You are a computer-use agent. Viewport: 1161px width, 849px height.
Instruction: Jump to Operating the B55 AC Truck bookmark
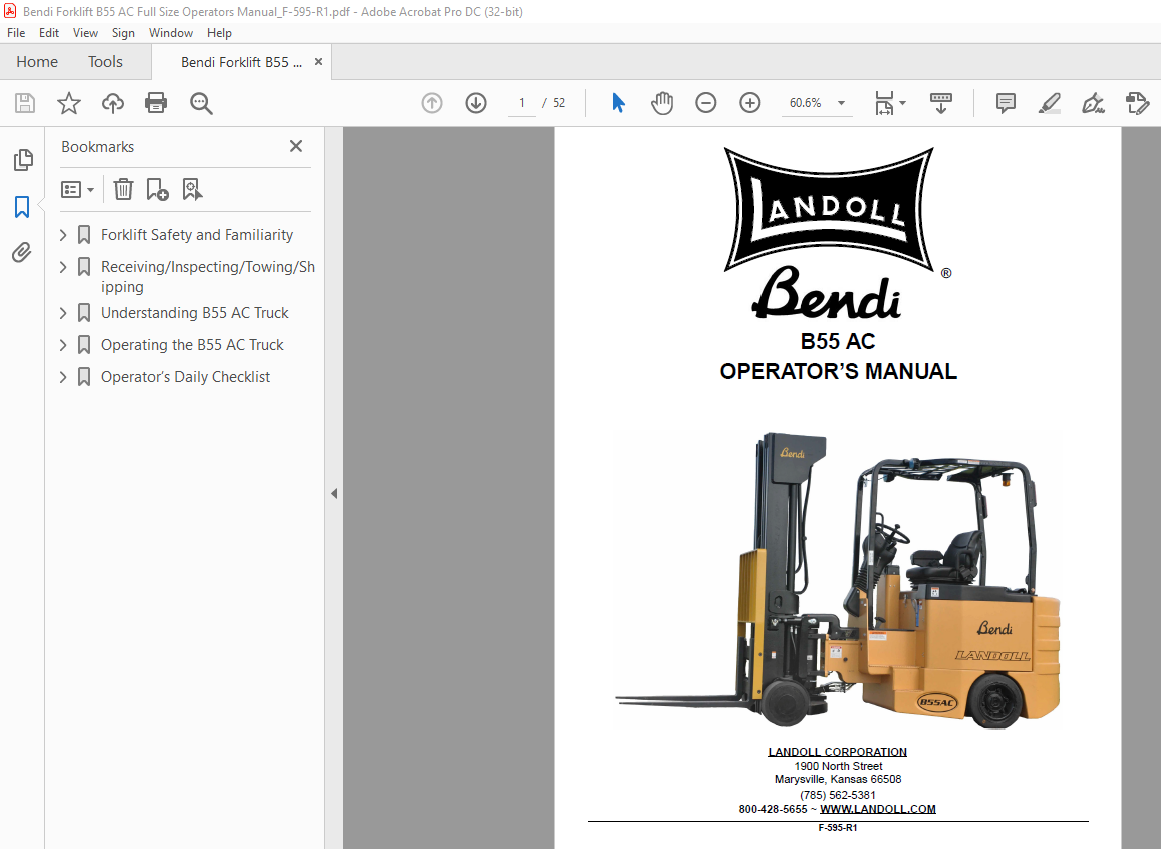coord(193,345)
